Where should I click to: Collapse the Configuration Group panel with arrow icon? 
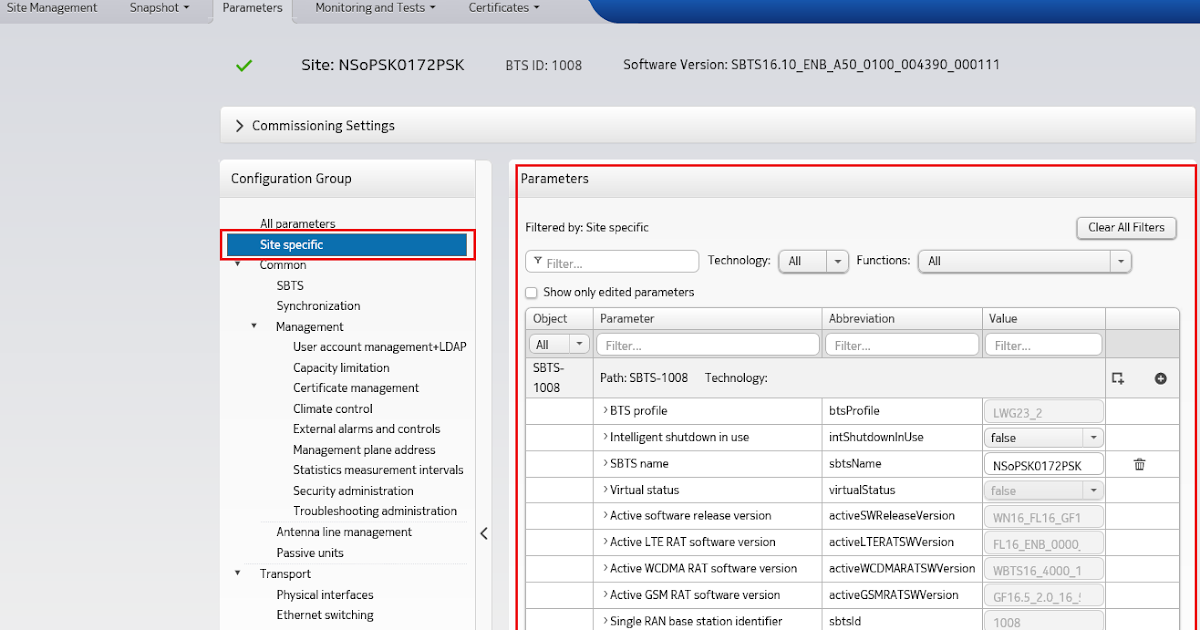[484, 533]
